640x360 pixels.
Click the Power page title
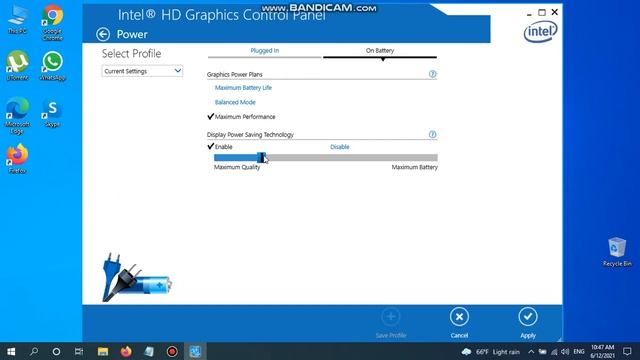[x=132, y=34]
